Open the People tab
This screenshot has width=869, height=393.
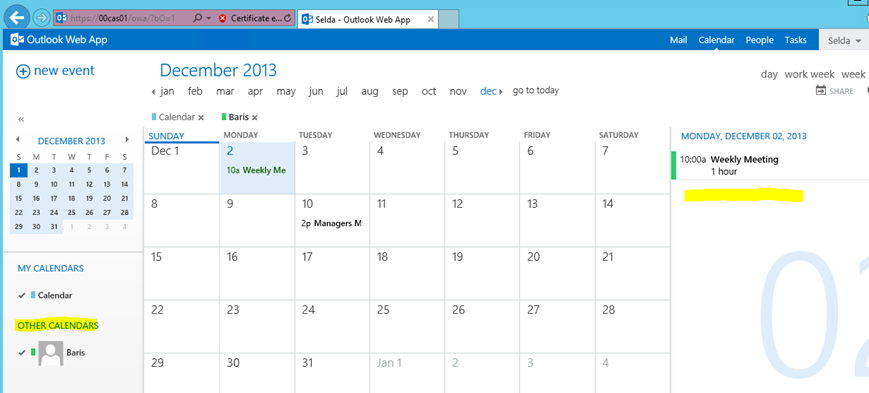(759, 40)
